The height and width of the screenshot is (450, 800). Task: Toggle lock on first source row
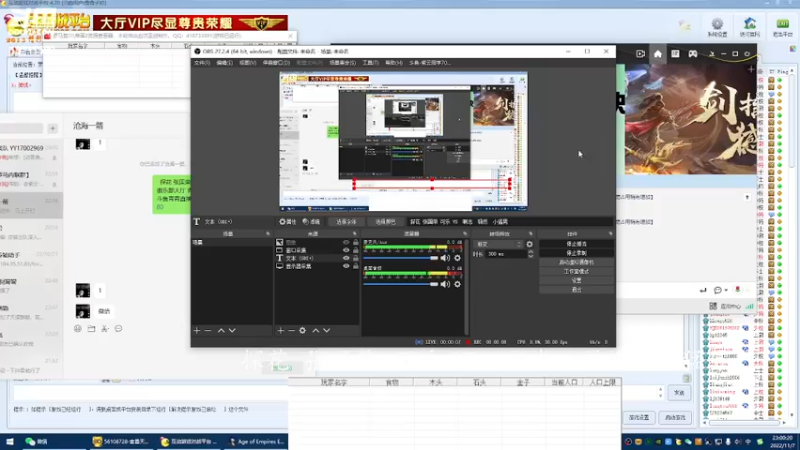click(356, 242)
